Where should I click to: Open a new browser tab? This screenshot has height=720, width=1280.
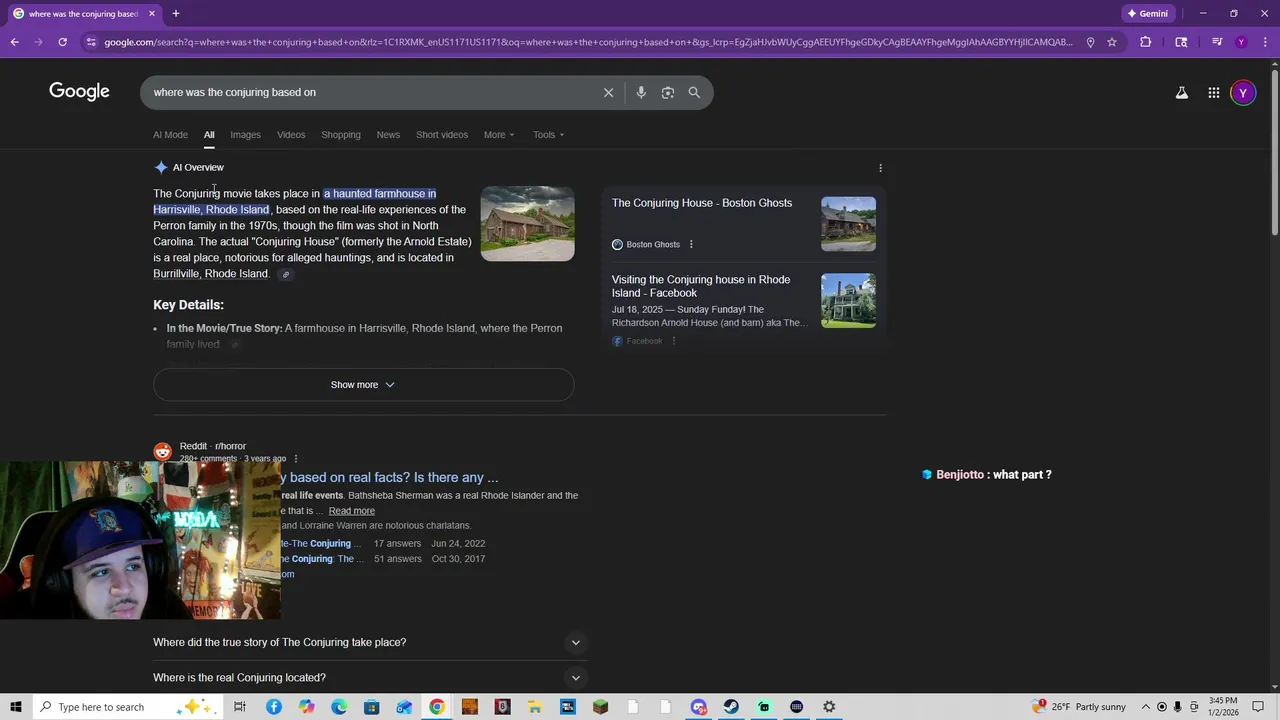click(x=176, y=13)
